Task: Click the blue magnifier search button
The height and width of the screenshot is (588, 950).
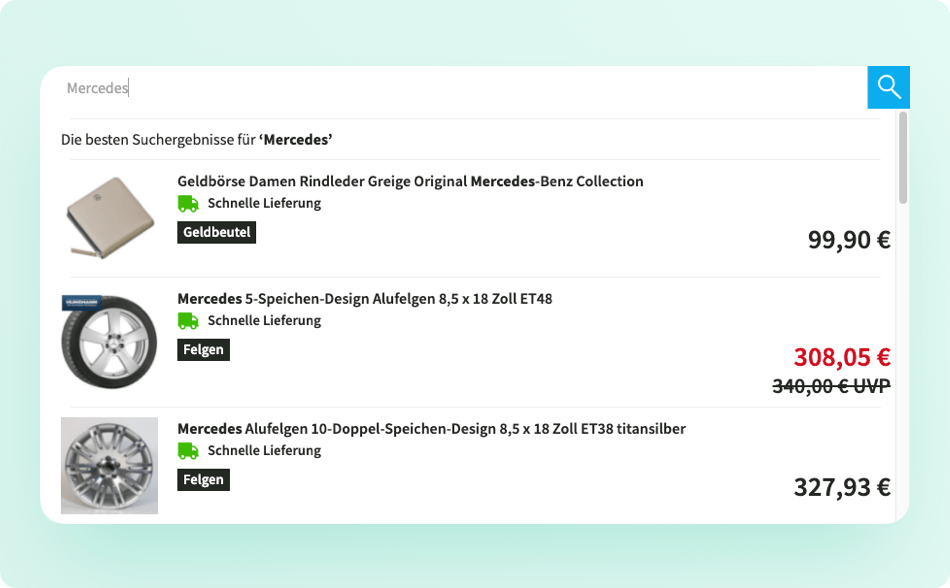Action: [888, 87]
